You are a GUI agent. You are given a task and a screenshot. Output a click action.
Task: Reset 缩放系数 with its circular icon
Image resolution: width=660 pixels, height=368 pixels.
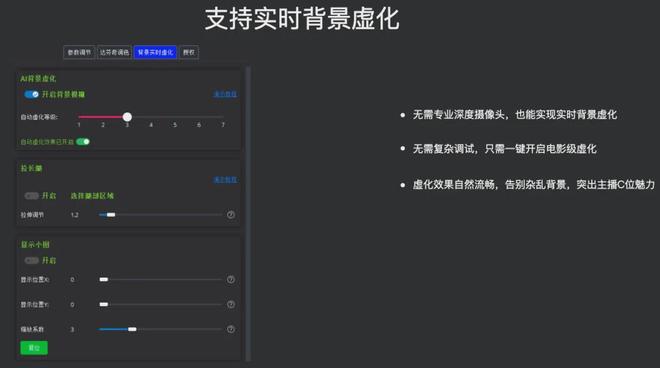(x=231, y=329)
